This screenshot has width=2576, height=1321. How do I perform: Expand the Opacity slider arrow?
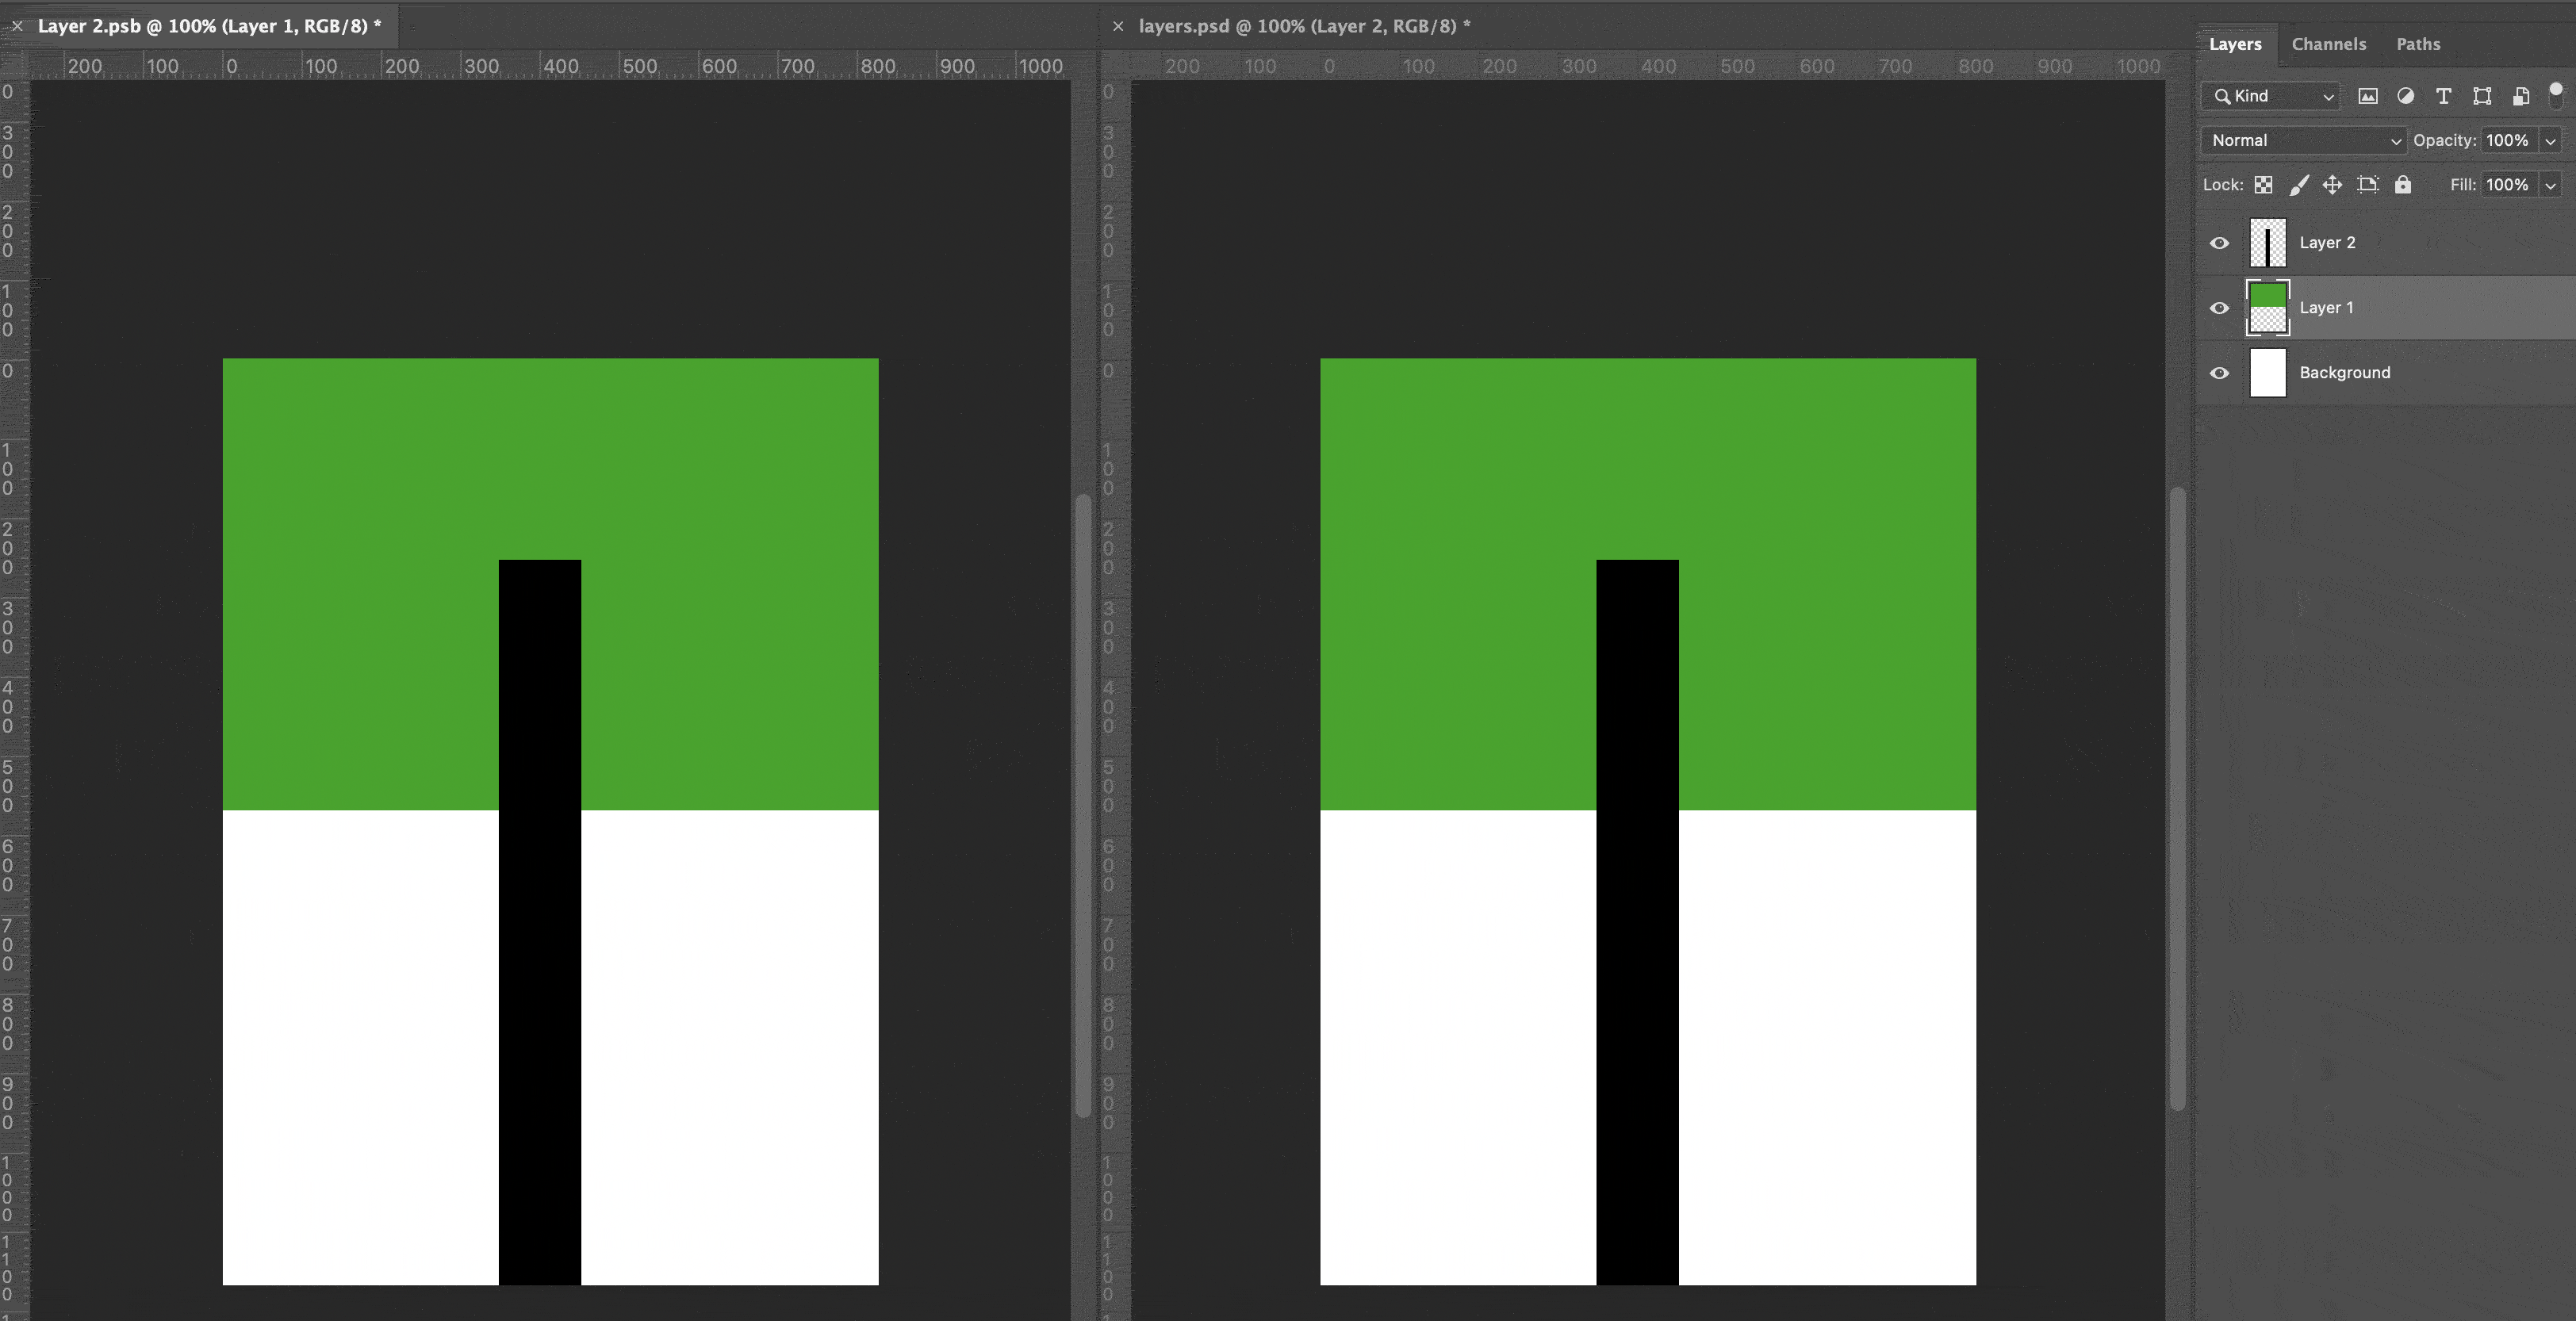(x=2550, y=141)
